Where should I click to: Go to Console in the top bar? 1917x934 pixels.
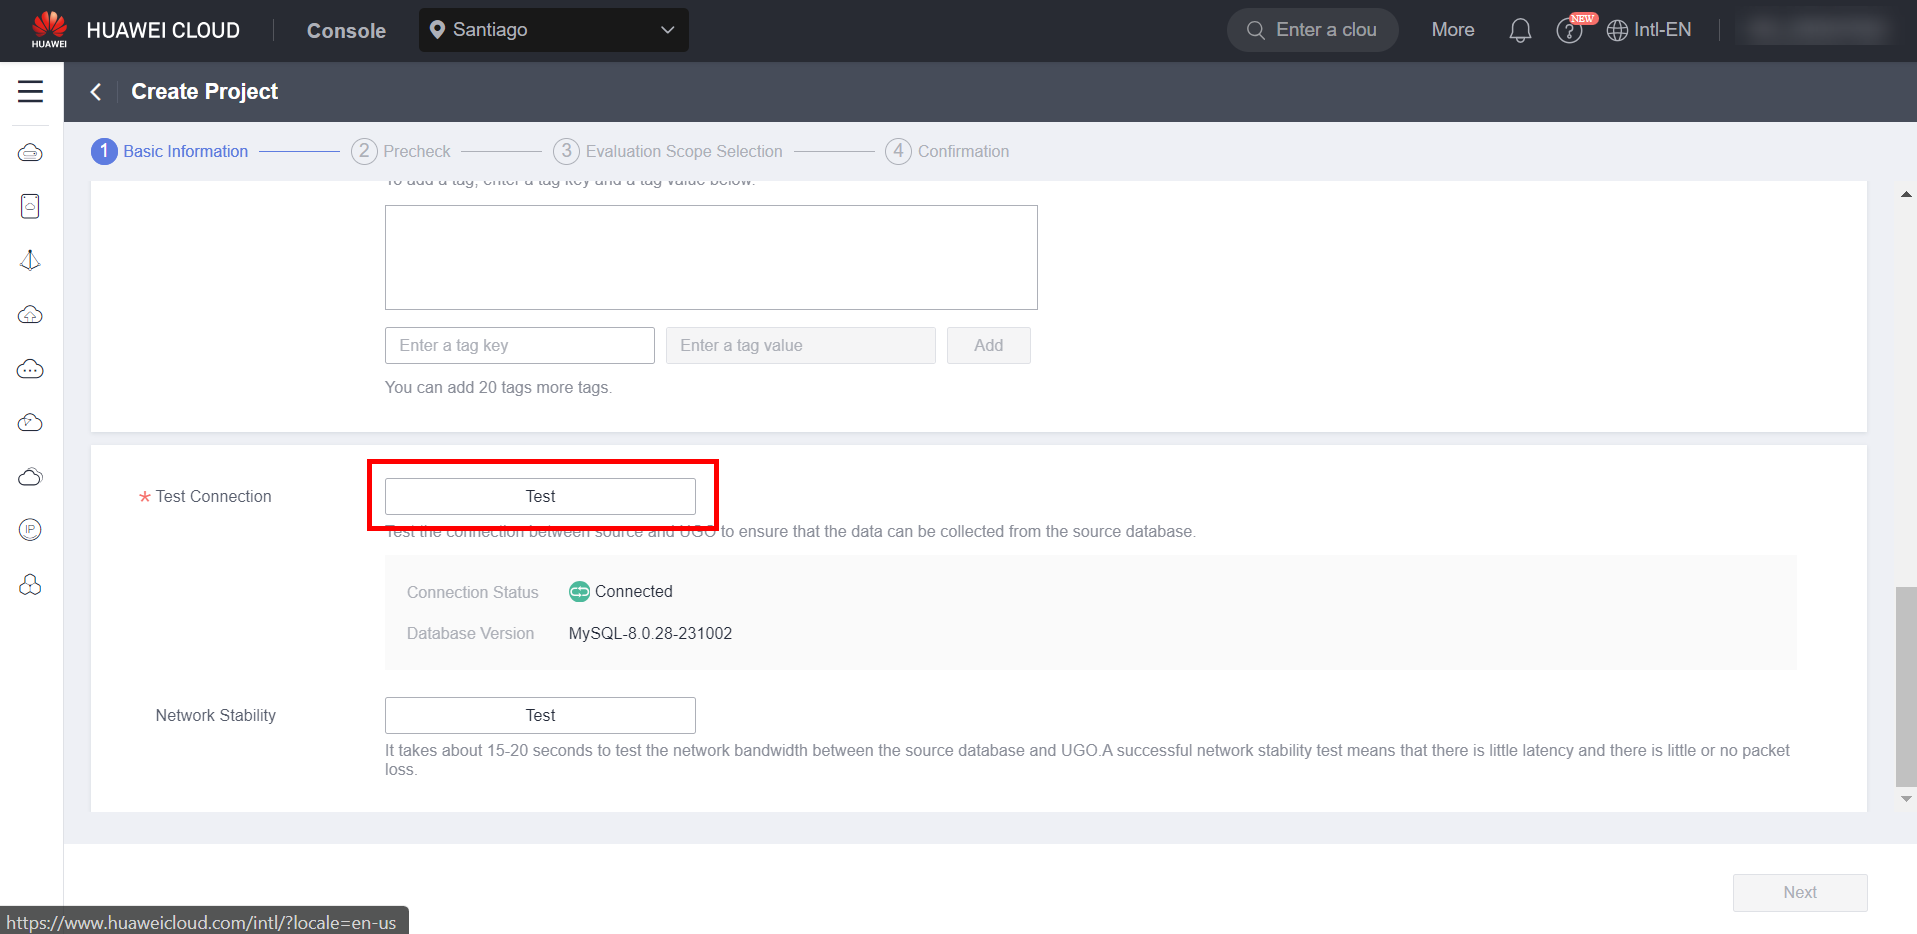click(x=346, y=31)
